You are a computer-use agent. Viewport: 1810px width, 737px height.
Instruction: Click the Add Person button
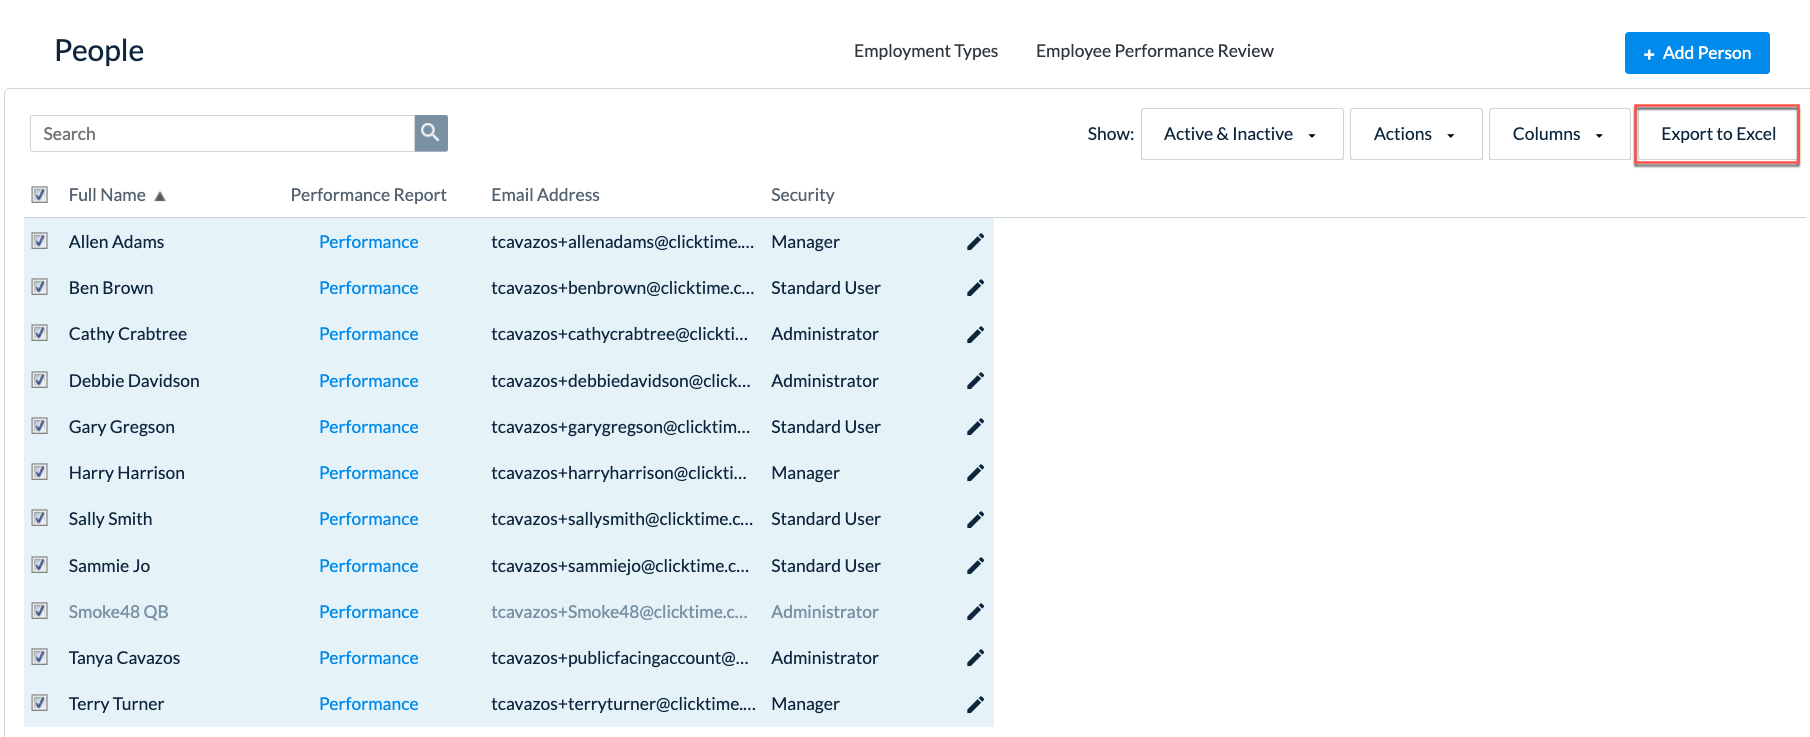(1697, 53)
